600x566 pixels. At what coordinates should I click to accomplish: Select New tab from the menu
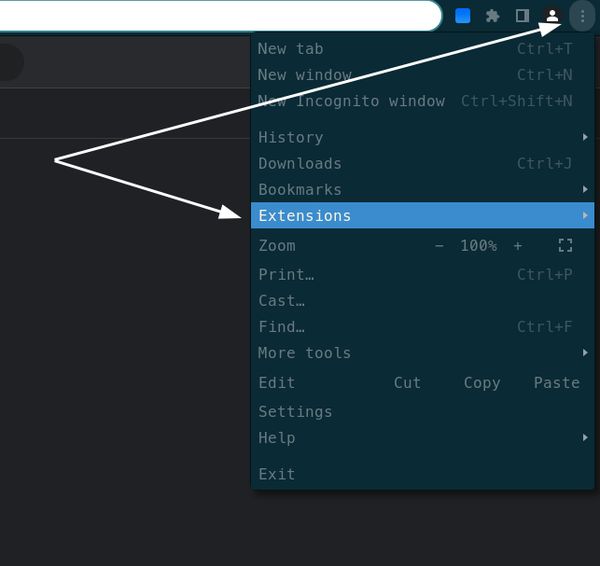[422, 49]
